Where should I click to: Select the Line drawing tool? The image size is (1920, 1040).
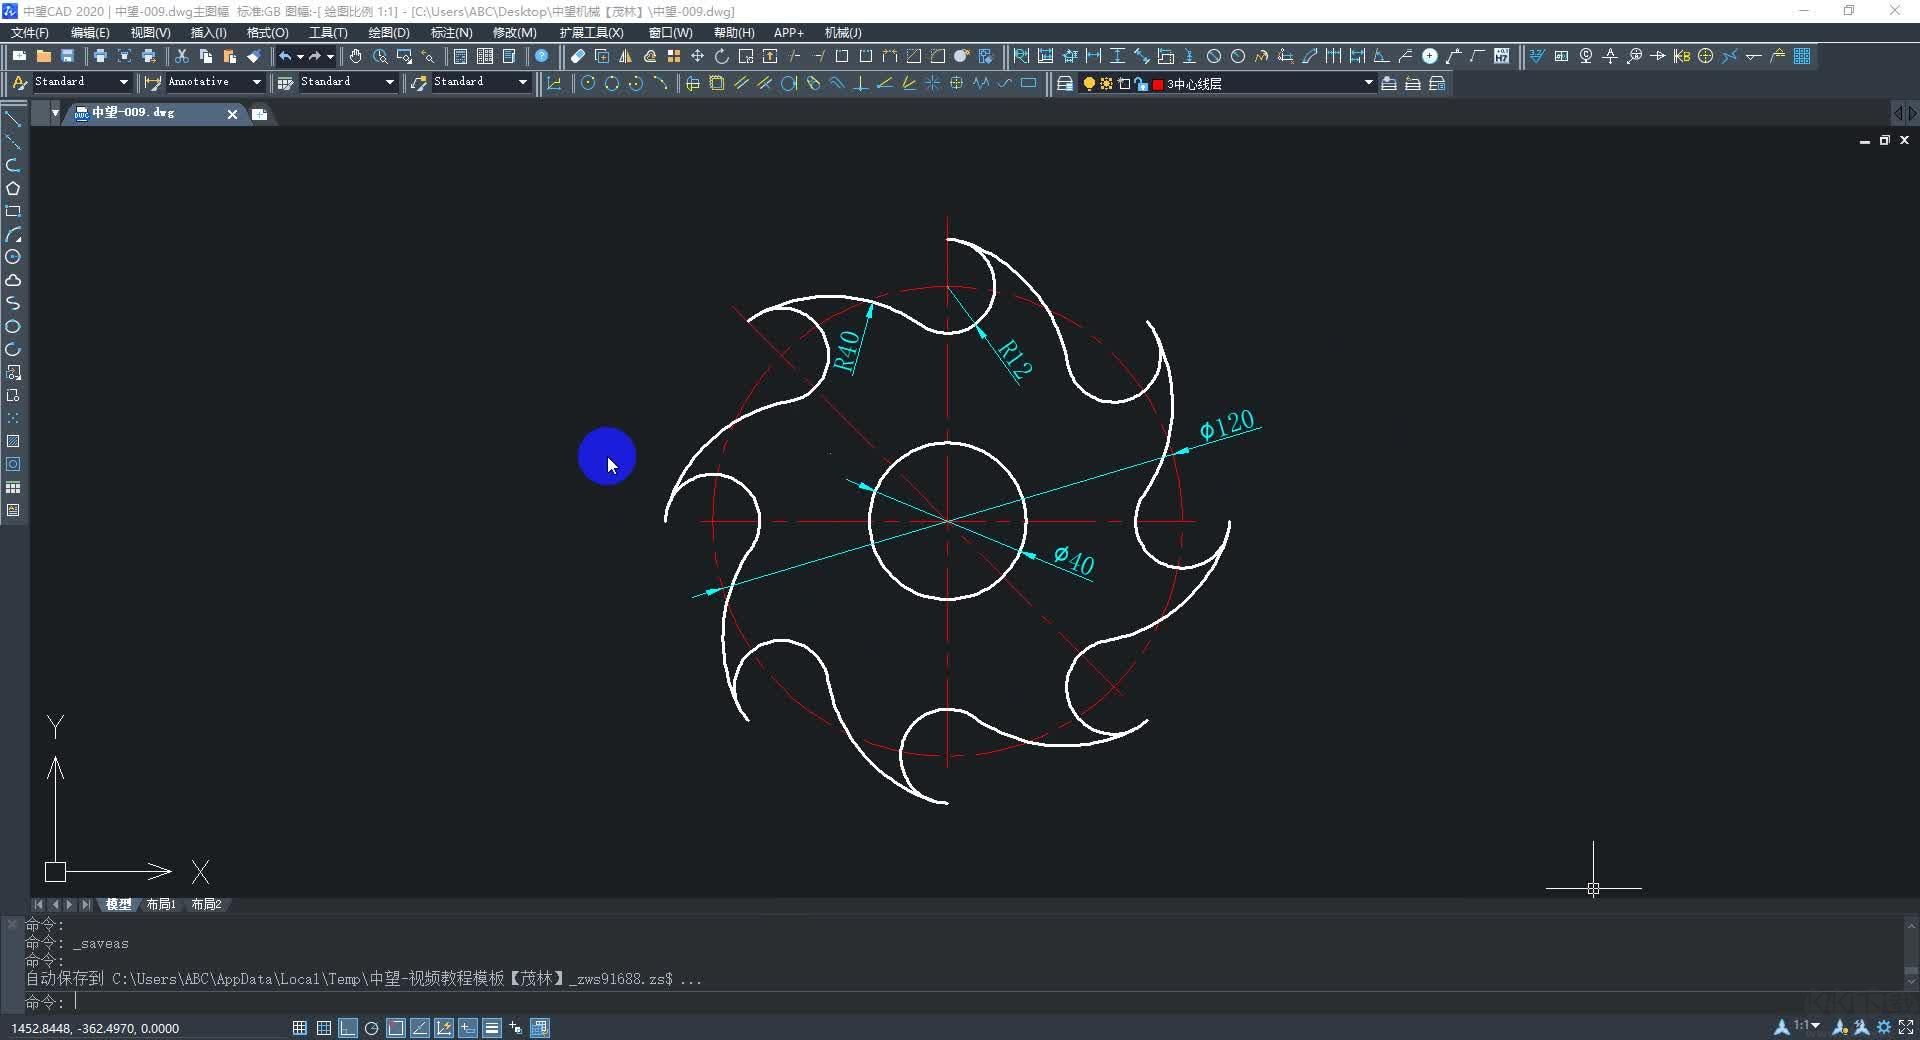(x=13, y=119)
